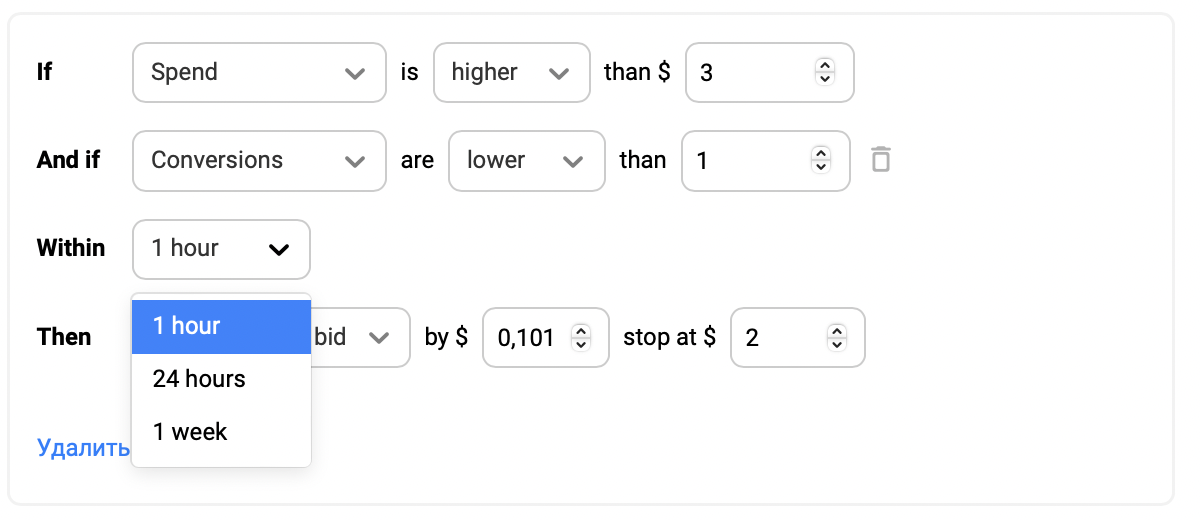This screenshot has height=520, width=1200.
Task: Choose 24 hours option
Action: coord(221,379)
